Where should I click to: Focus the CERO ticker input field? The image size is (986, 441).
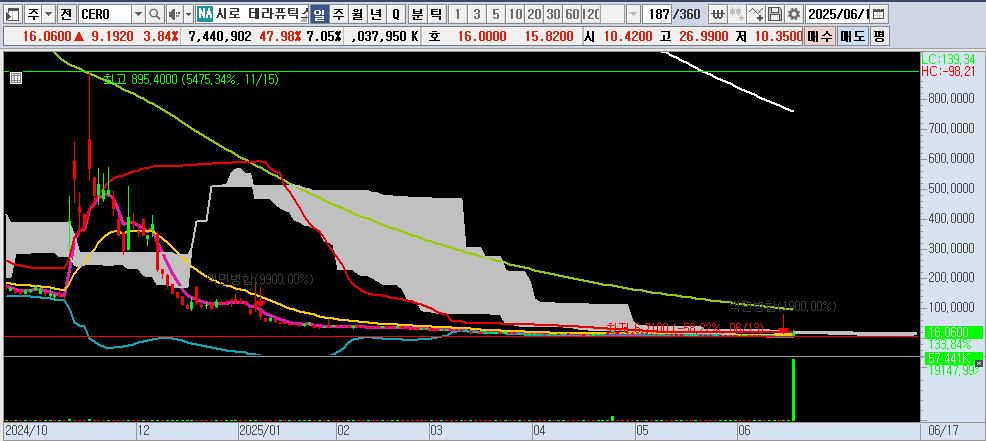tap(104, 13)
